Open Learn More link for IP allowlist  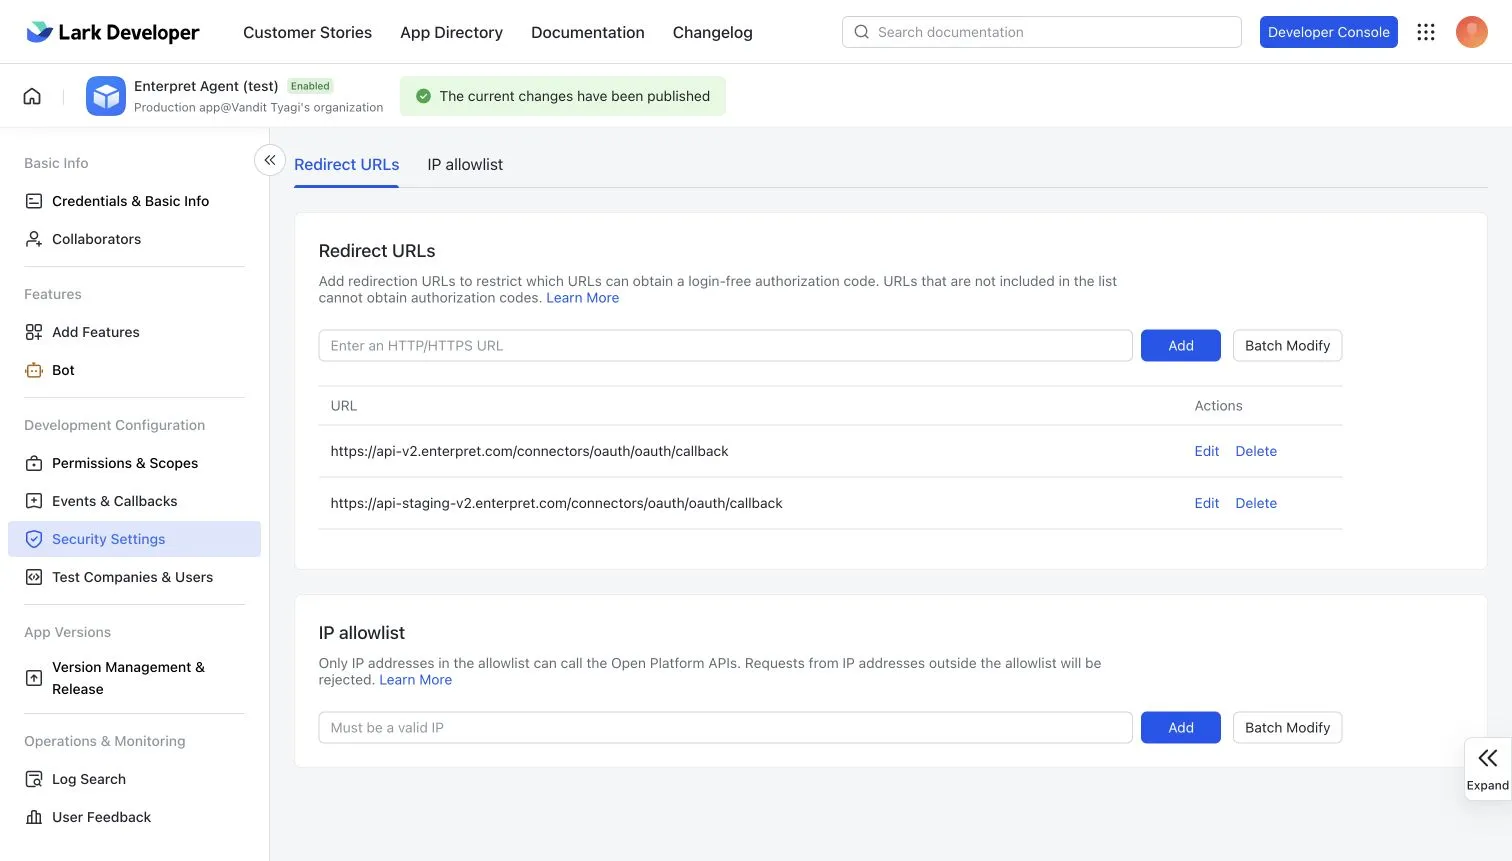pos(416,680)
